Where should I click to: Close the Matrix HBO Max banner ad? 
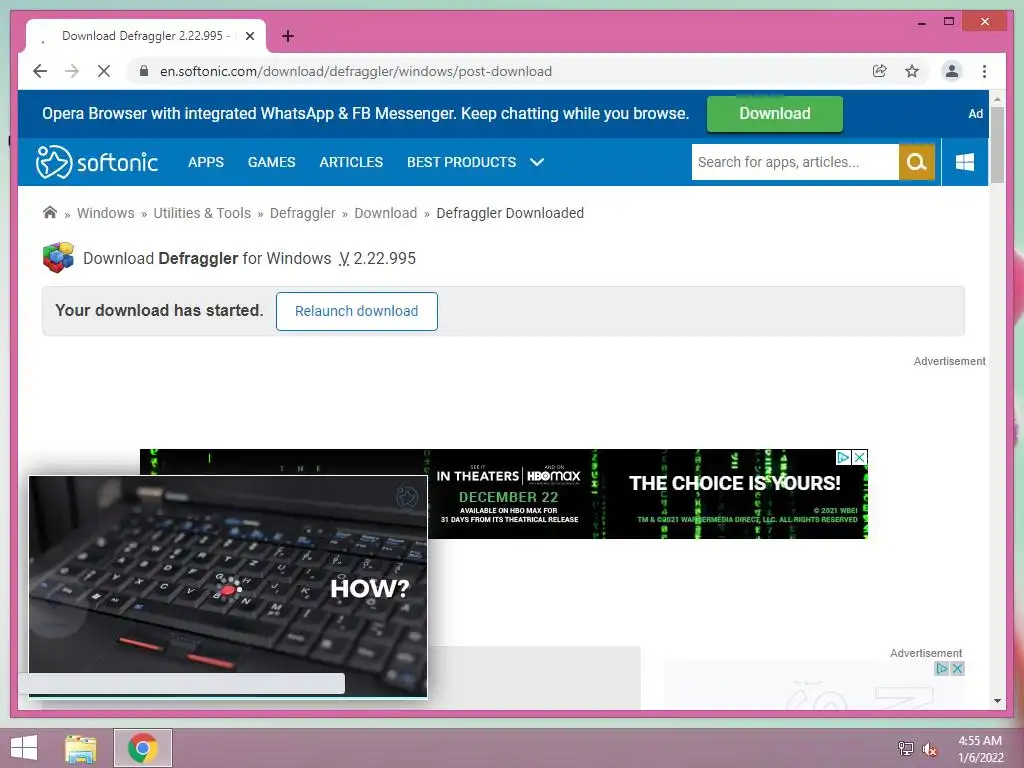click(x=860, y=457)
